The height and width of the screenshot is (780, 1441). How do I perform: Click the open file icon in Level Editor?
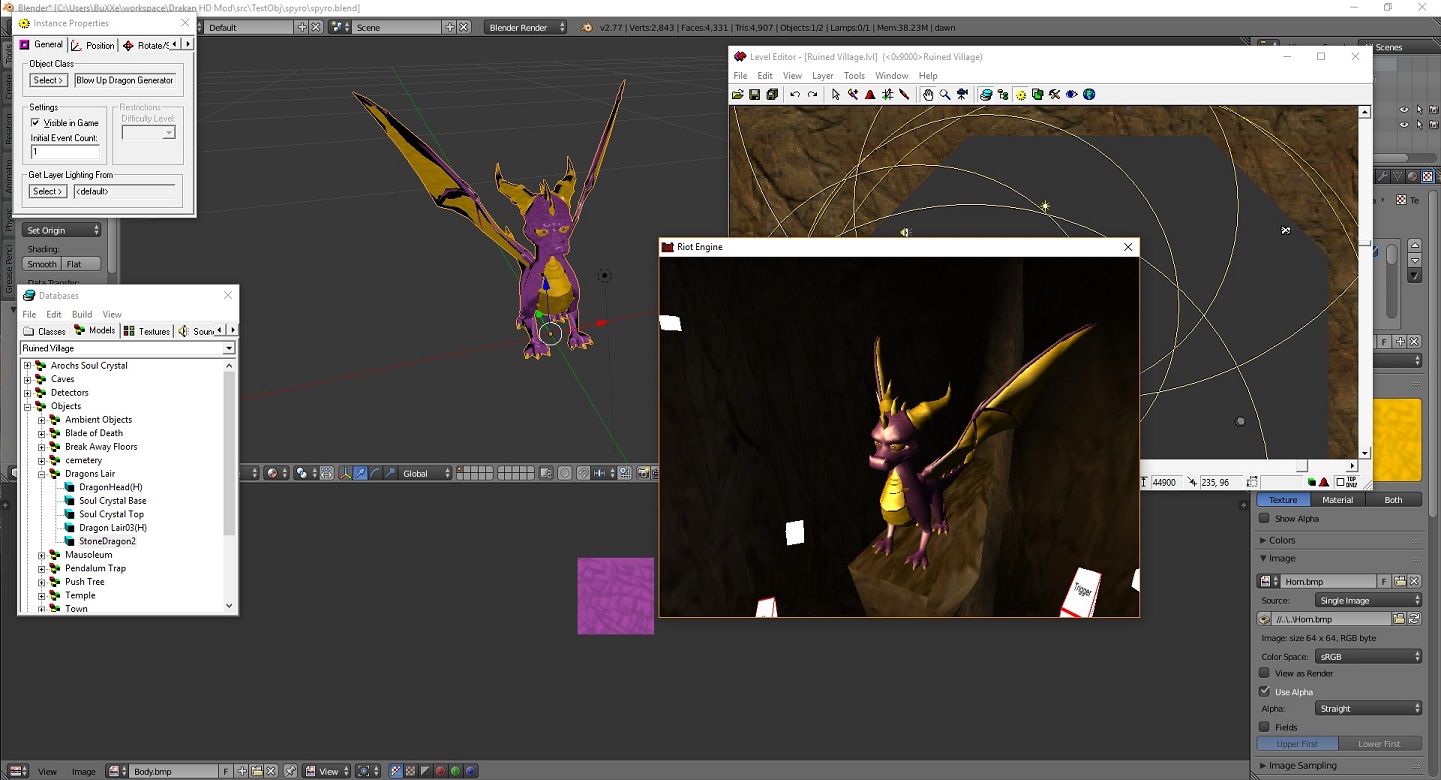(x=738, y=95)
